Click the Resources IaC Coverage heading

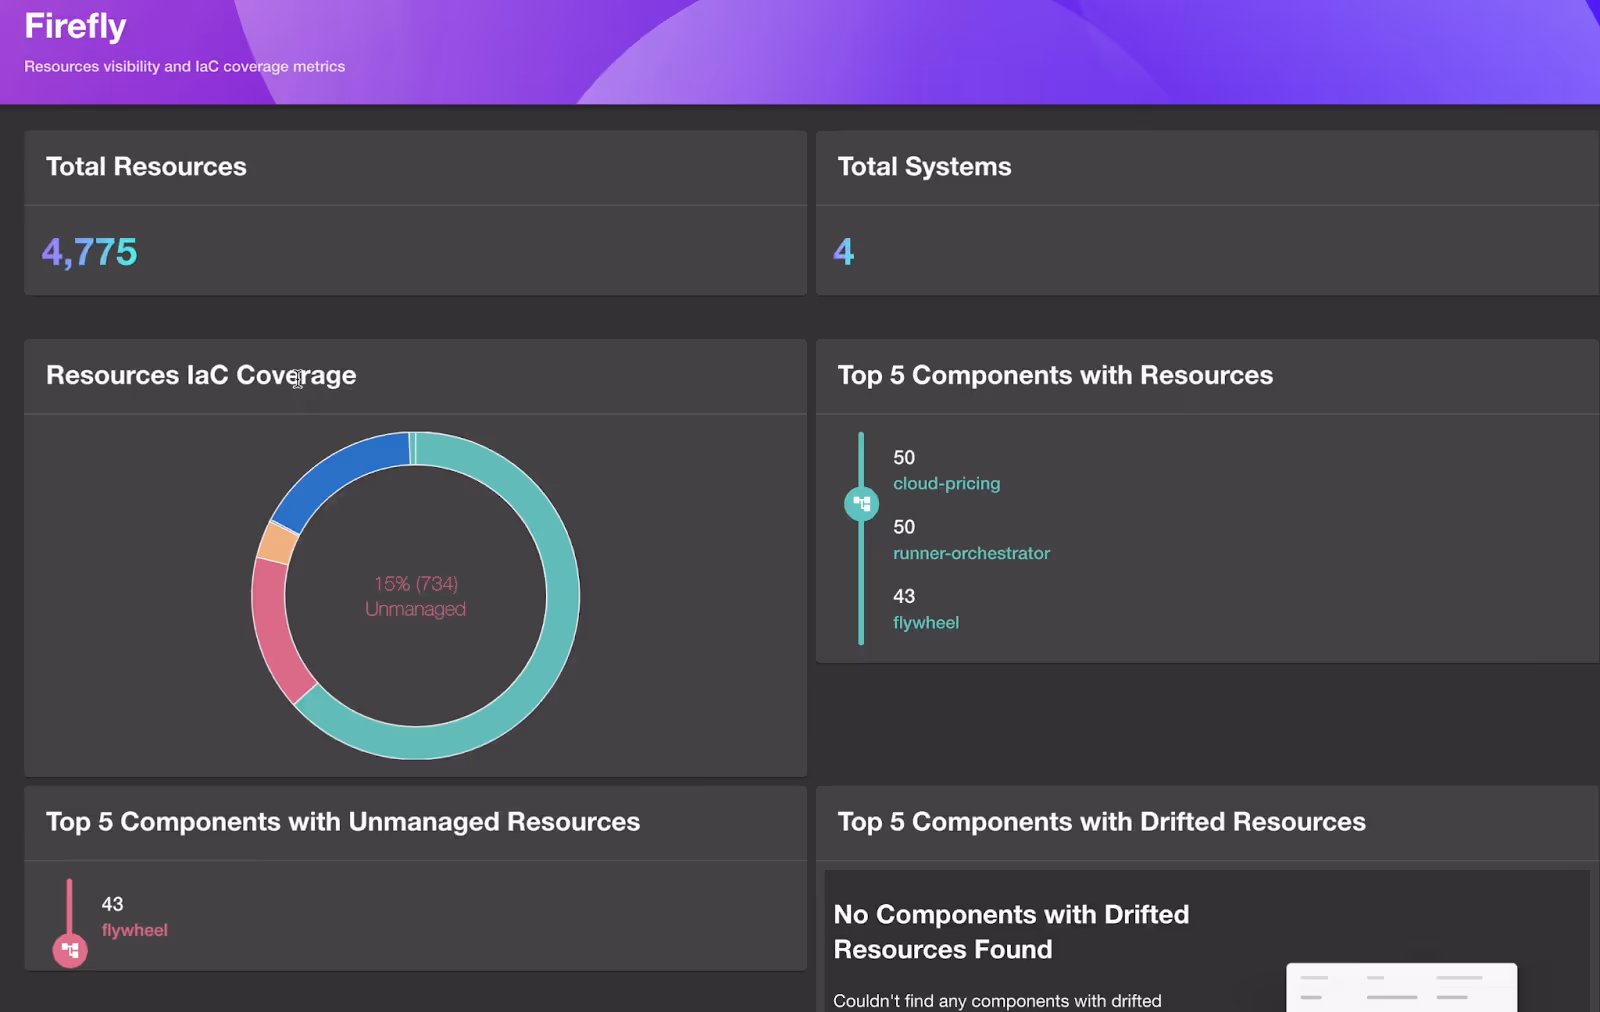coord(201,375)
